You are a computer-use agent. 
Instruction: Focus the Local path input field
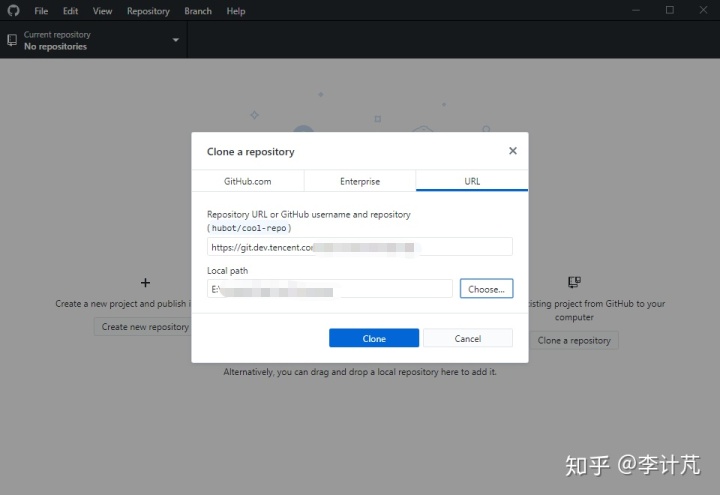tap(330, 289)
